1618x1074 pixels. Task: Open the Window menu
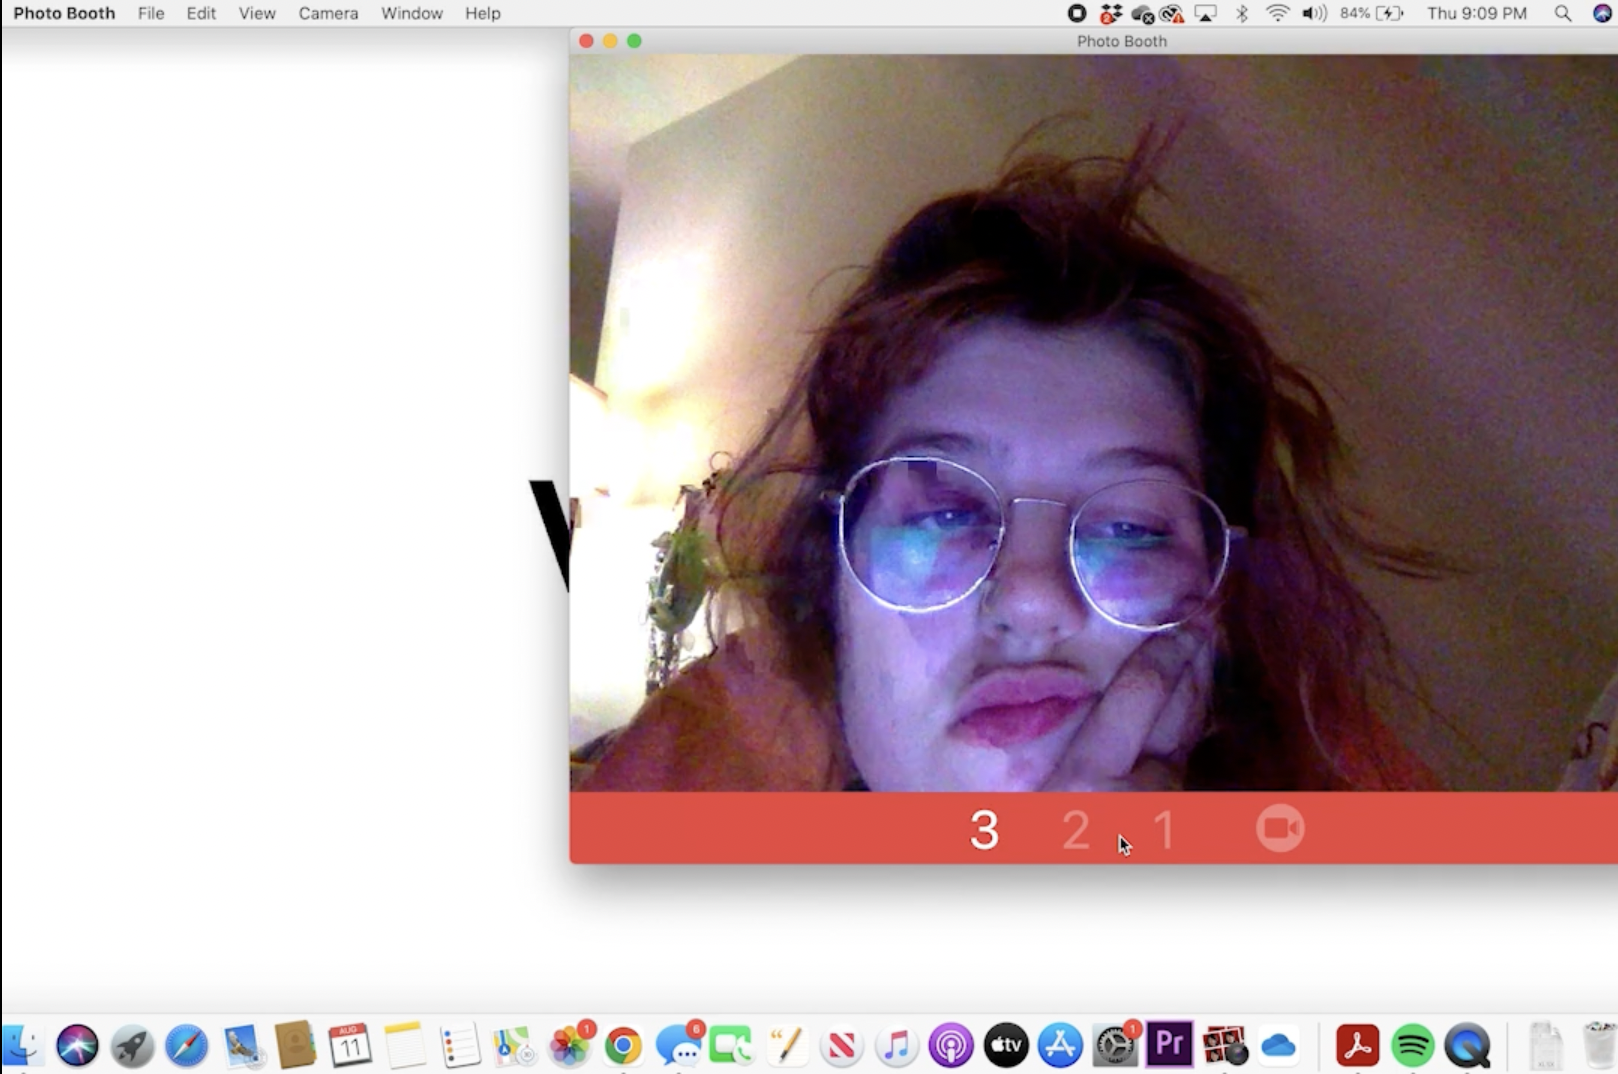click(412, 13)
